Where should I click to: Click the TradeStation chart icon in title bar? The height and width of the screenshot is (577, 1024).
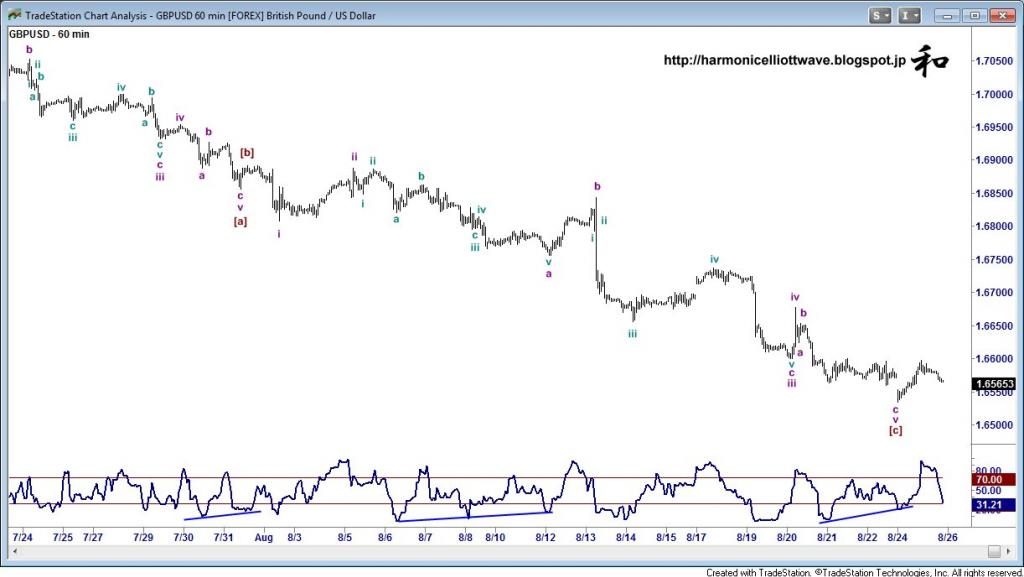[x=14, y=14]
